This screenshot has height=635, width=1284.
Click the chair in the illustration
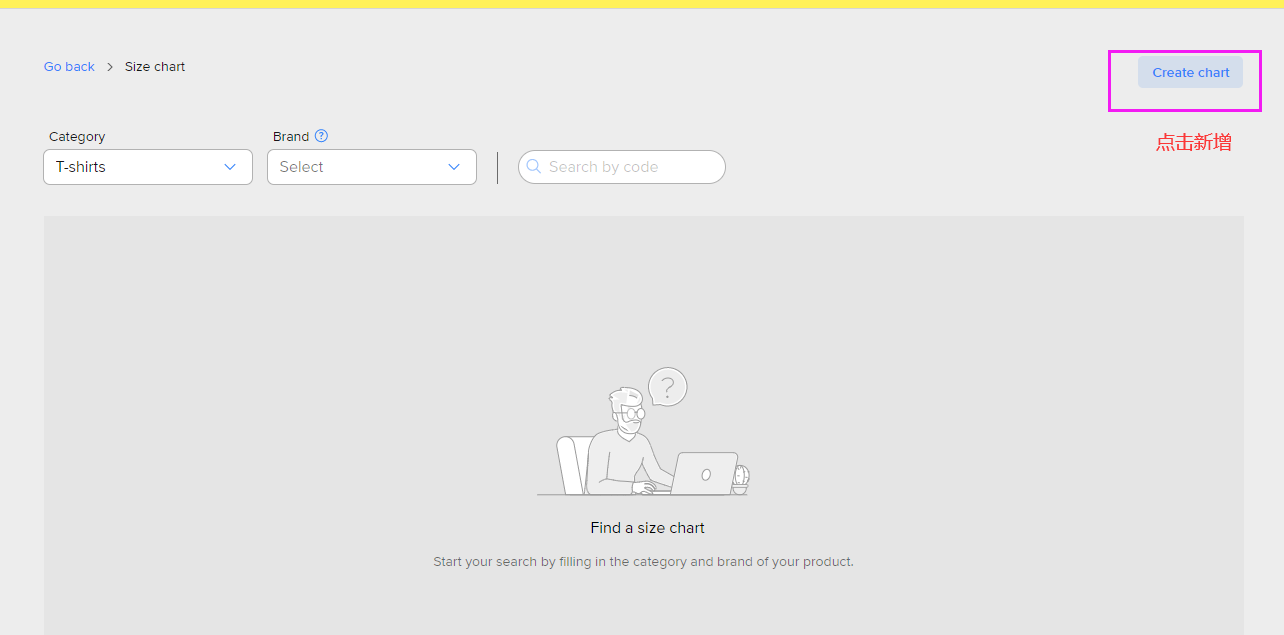(x=572, y=465)
